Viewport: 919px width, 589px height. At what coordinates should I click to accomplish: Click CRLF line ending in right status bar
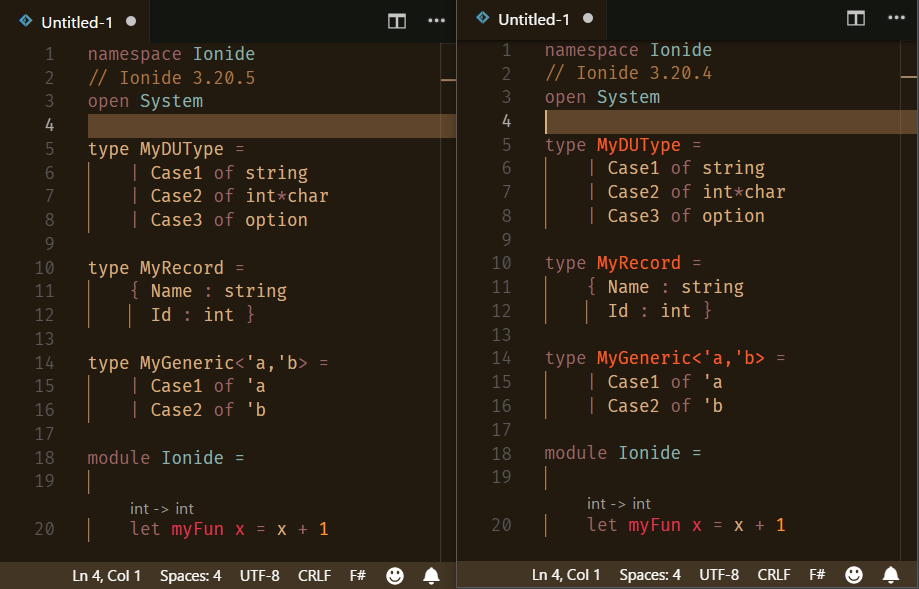coord(774,575)
